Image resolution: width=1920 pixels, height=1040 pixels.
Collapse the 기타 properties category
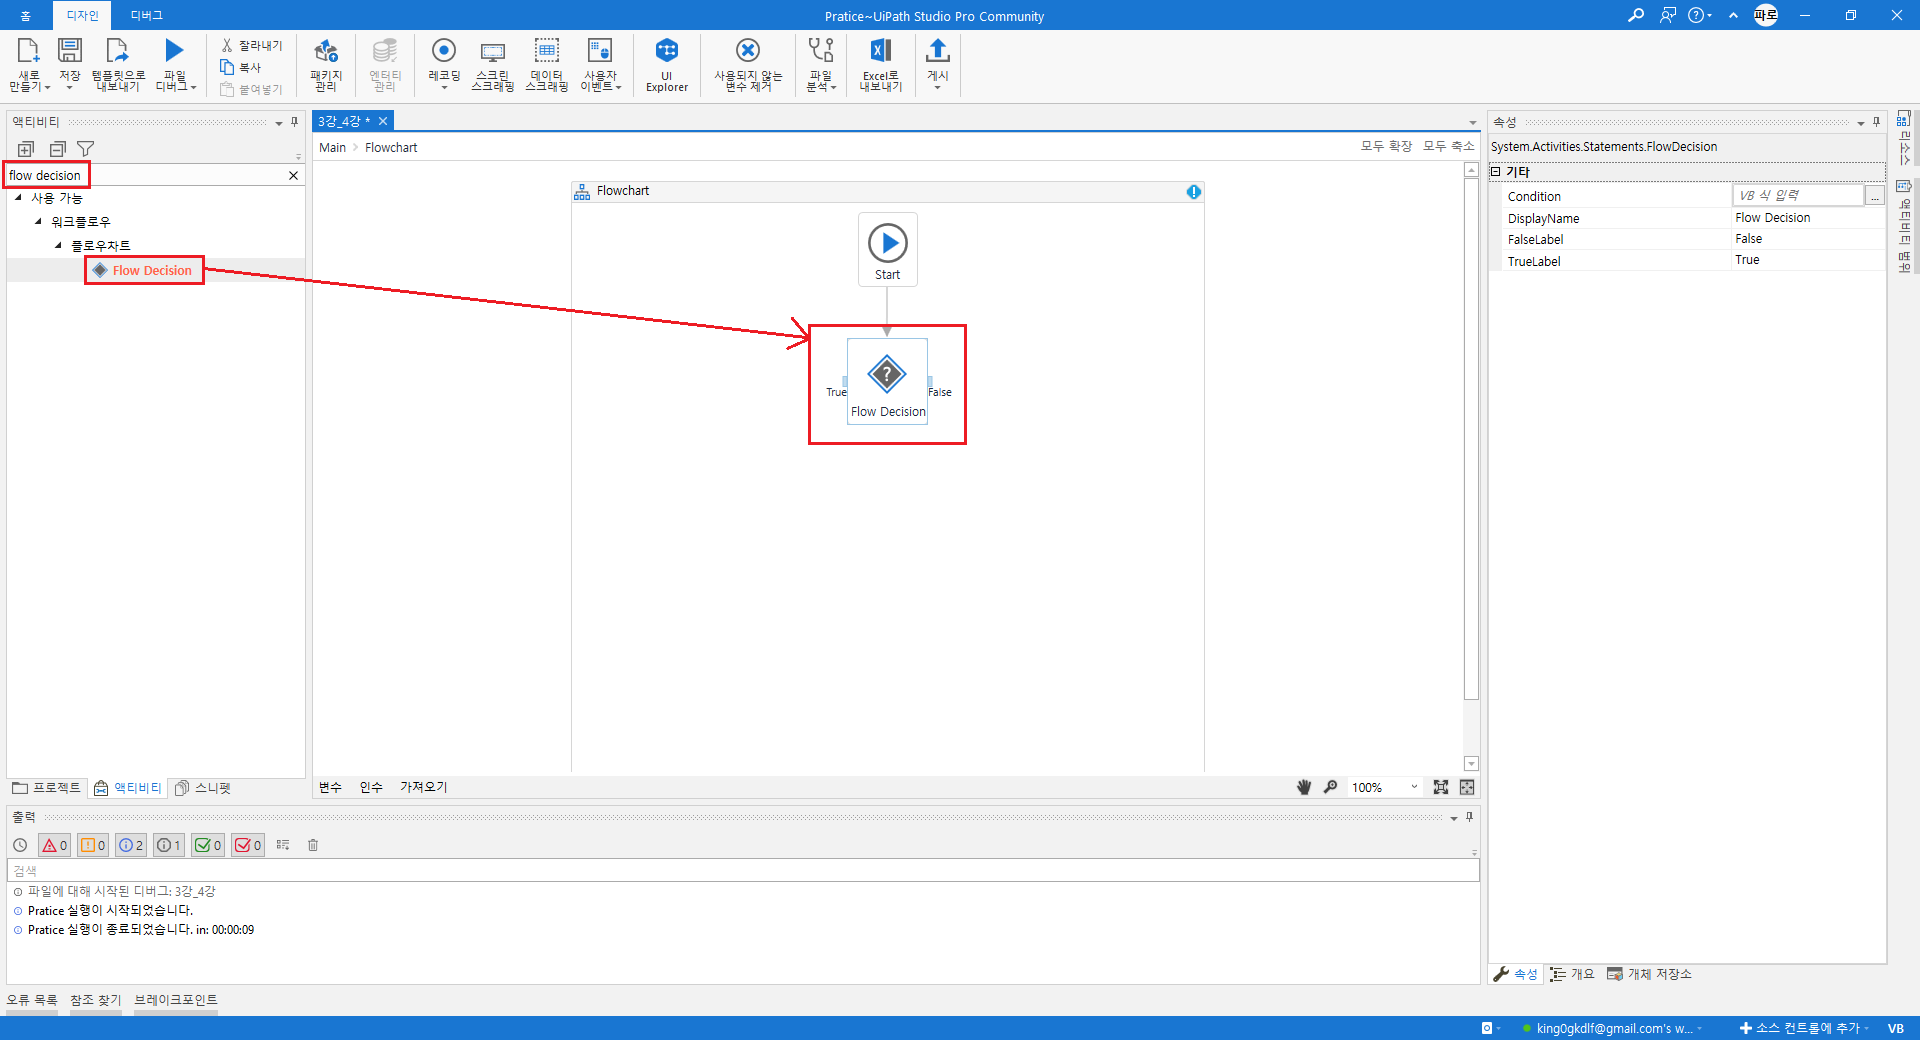[x=1496, y=172]
